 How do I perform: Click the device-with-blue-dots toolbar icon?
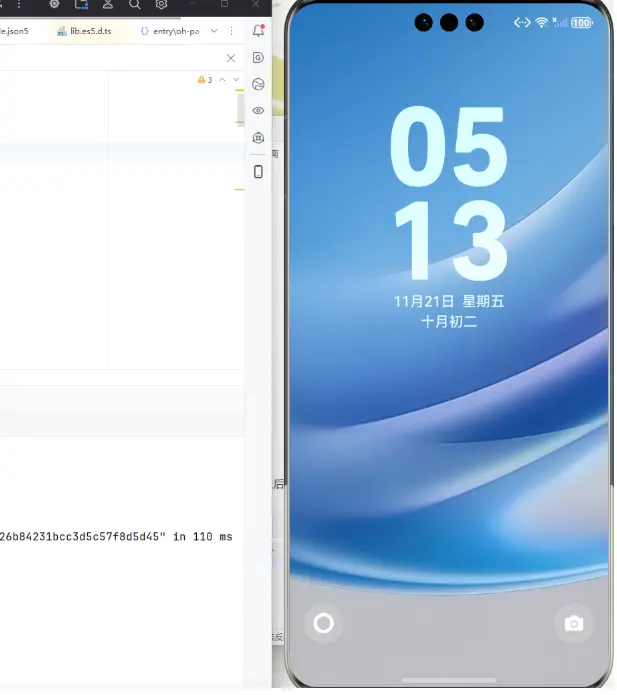click(81, 4)
